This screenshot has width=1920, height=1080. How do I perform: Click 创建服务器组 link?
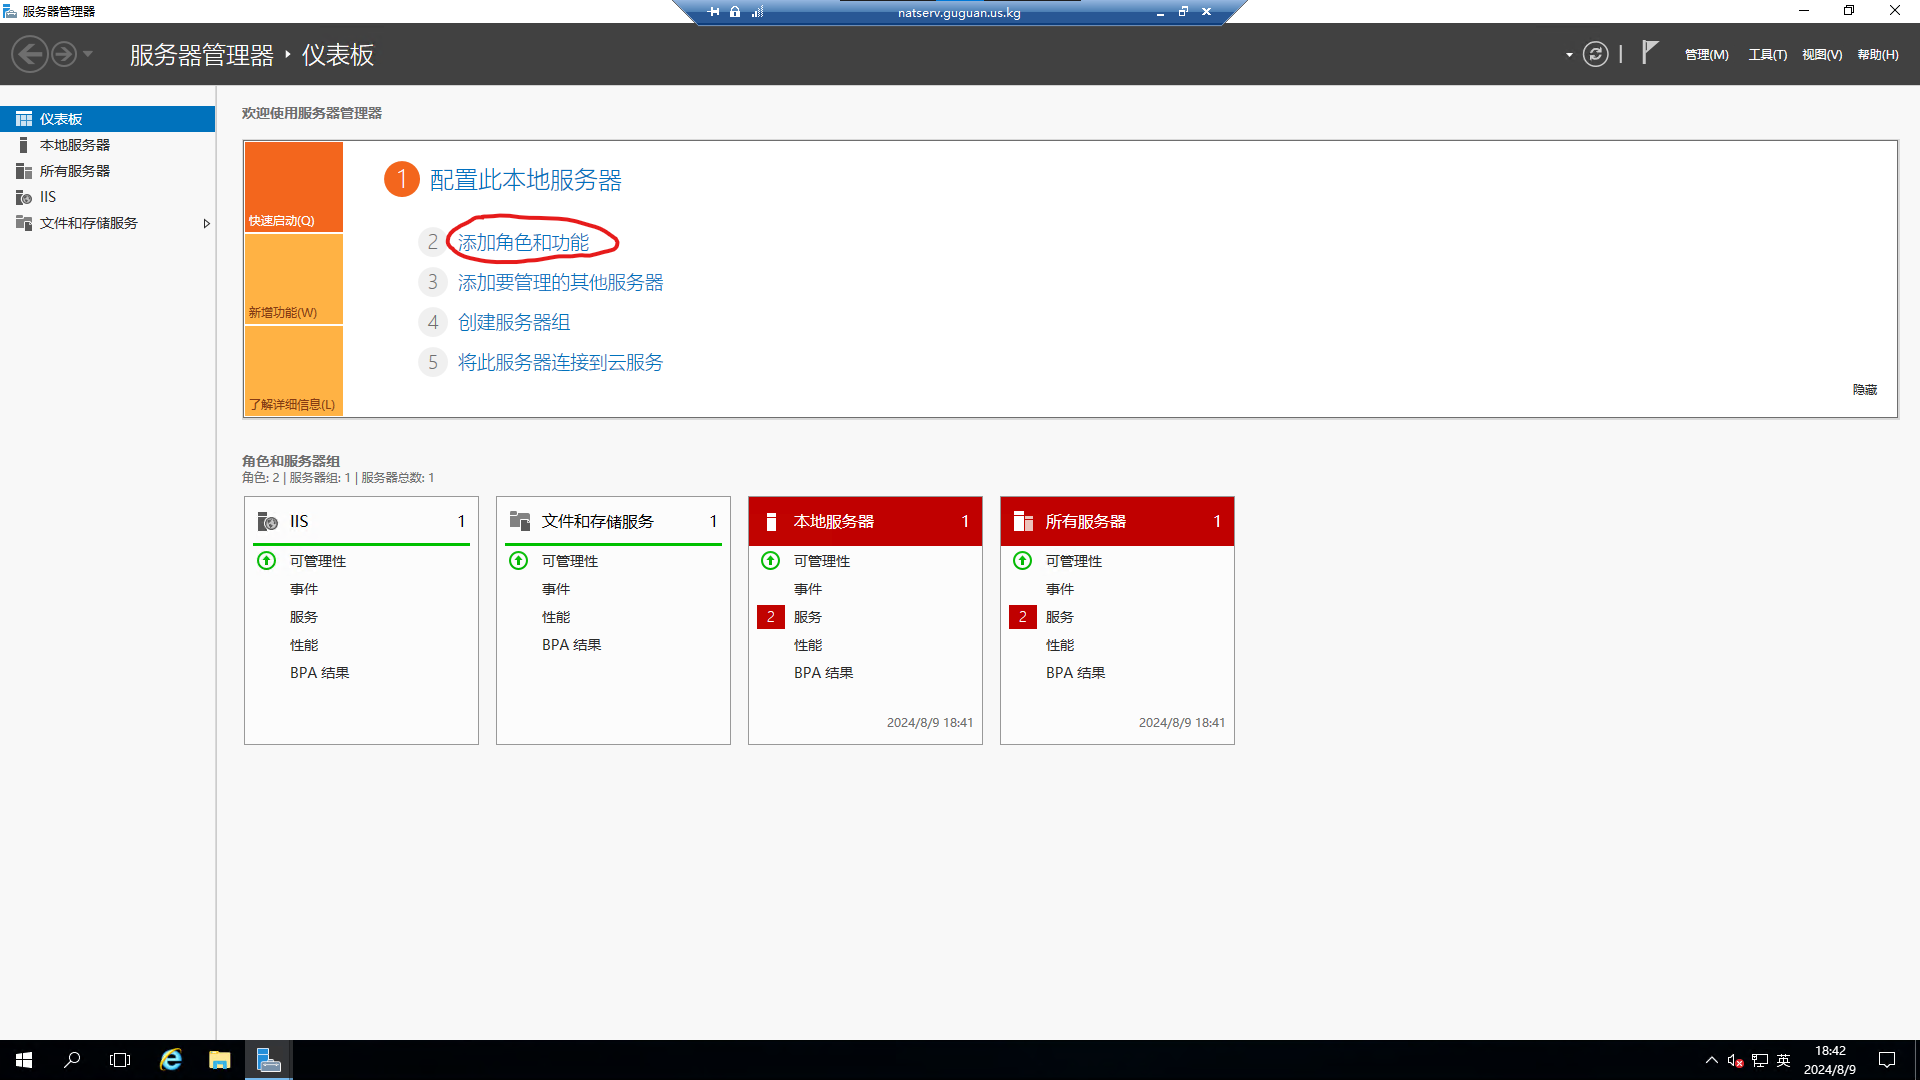point(514,323)
